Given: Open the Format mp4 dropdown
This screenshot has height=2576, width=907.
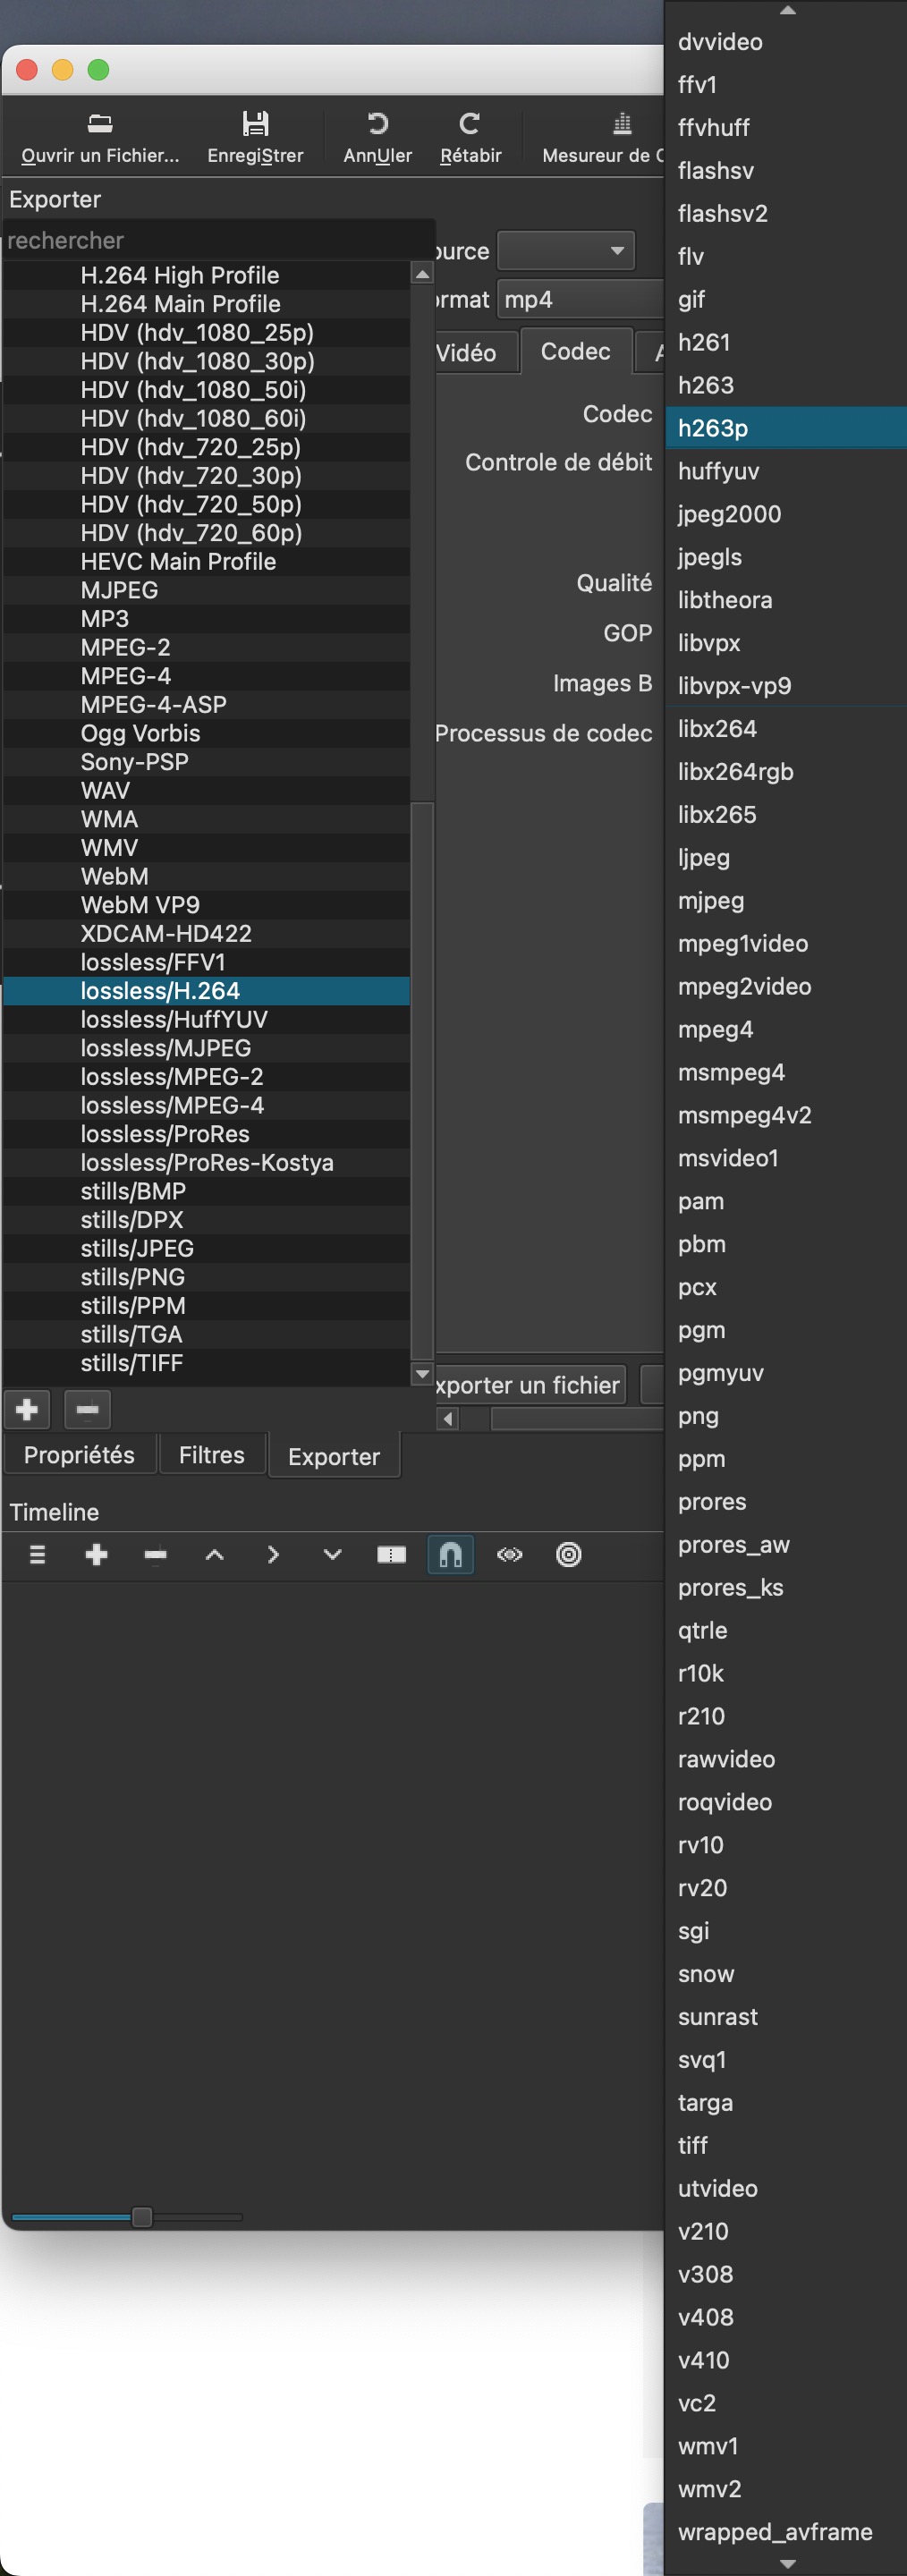Looking at the screenshot, I should tap(580, 299).
